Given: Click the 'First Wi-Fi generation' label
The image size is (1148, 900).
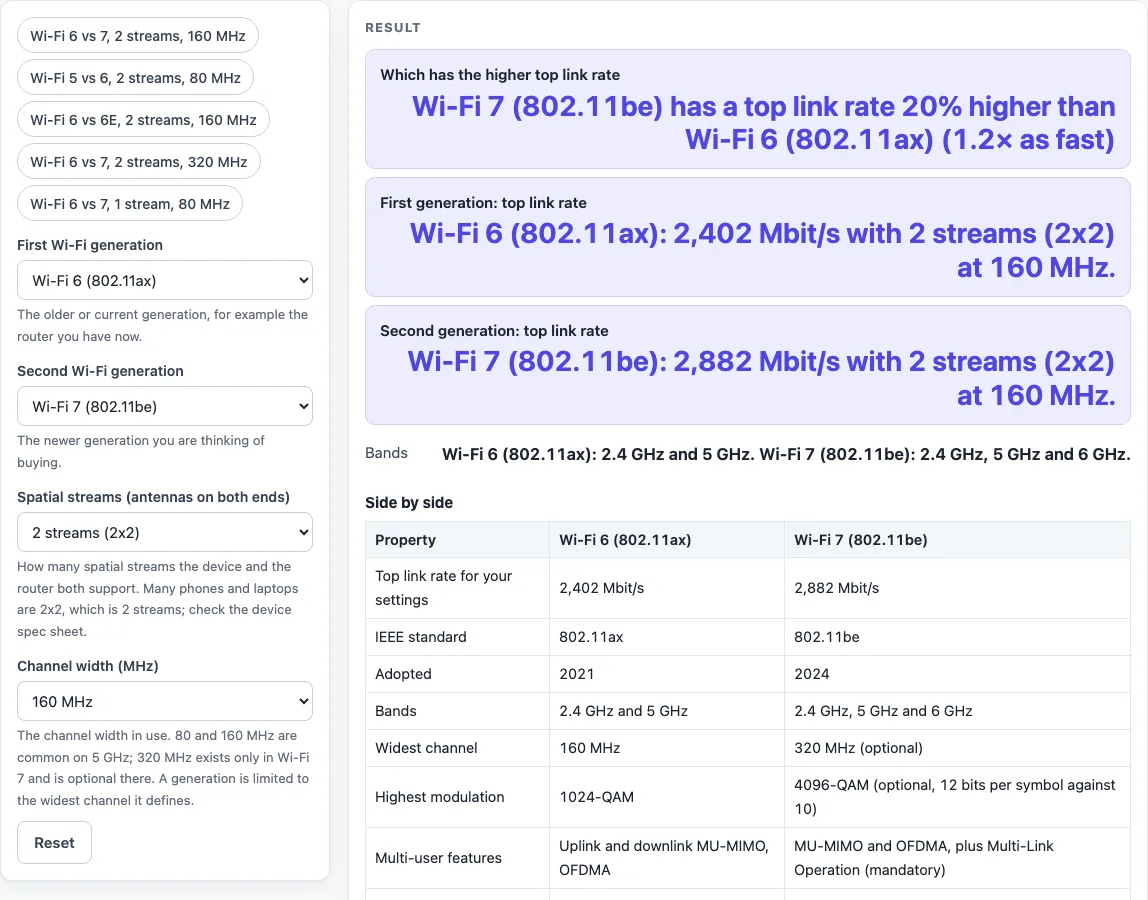Looking at the screenshot, I should coord(90,245).
